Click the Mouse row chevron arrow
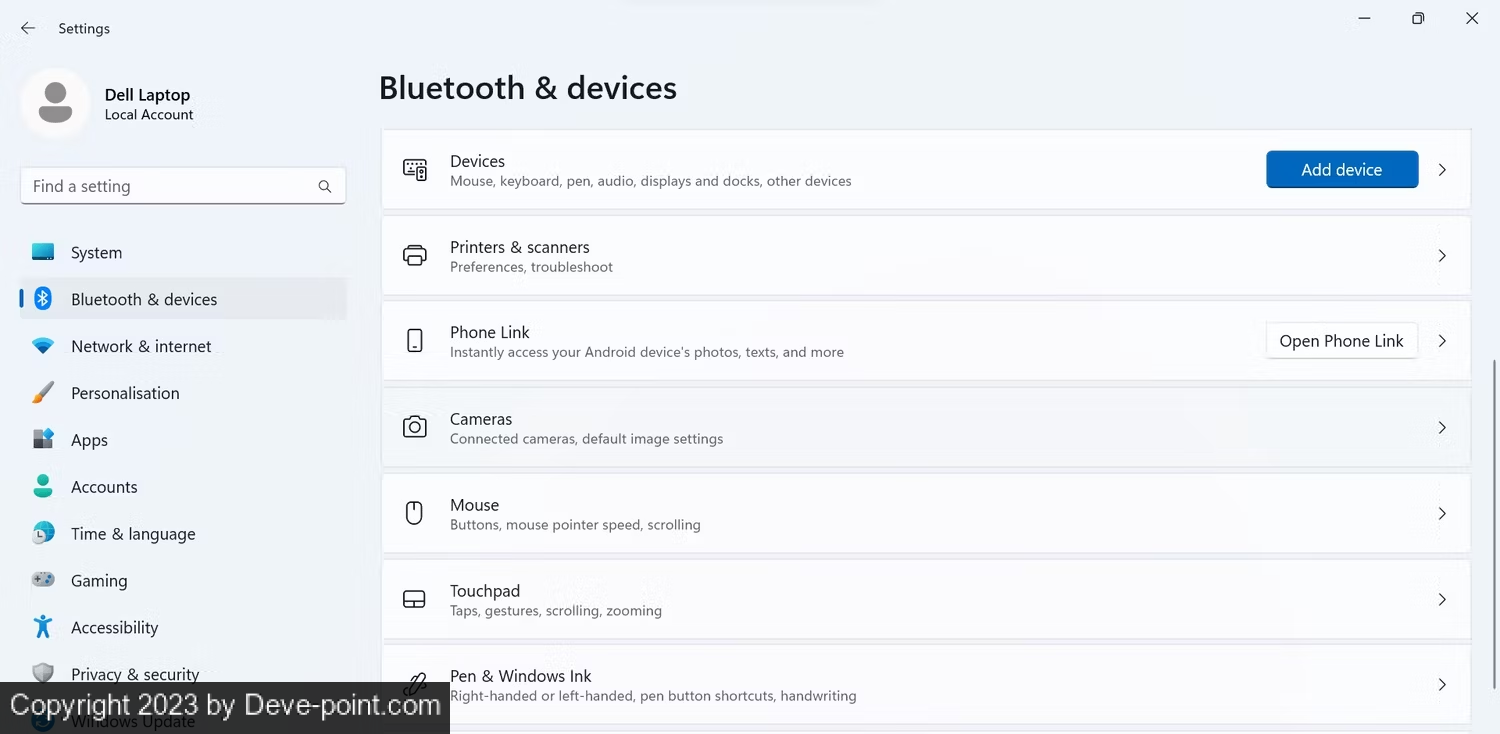This screenshot has width=1500, height=734. [x=1442, y=513]
